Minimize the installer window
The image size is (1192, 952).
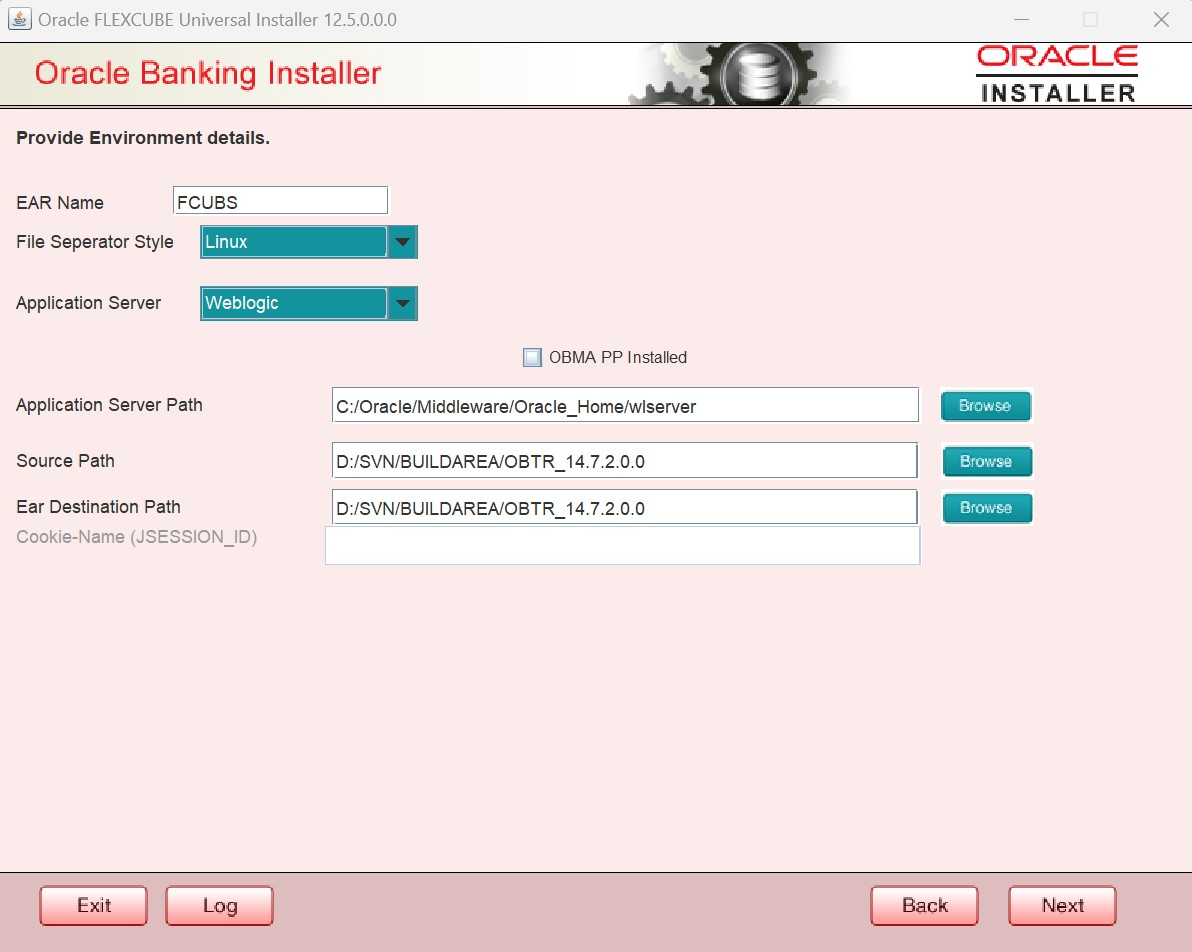(x=1021, y=20)
